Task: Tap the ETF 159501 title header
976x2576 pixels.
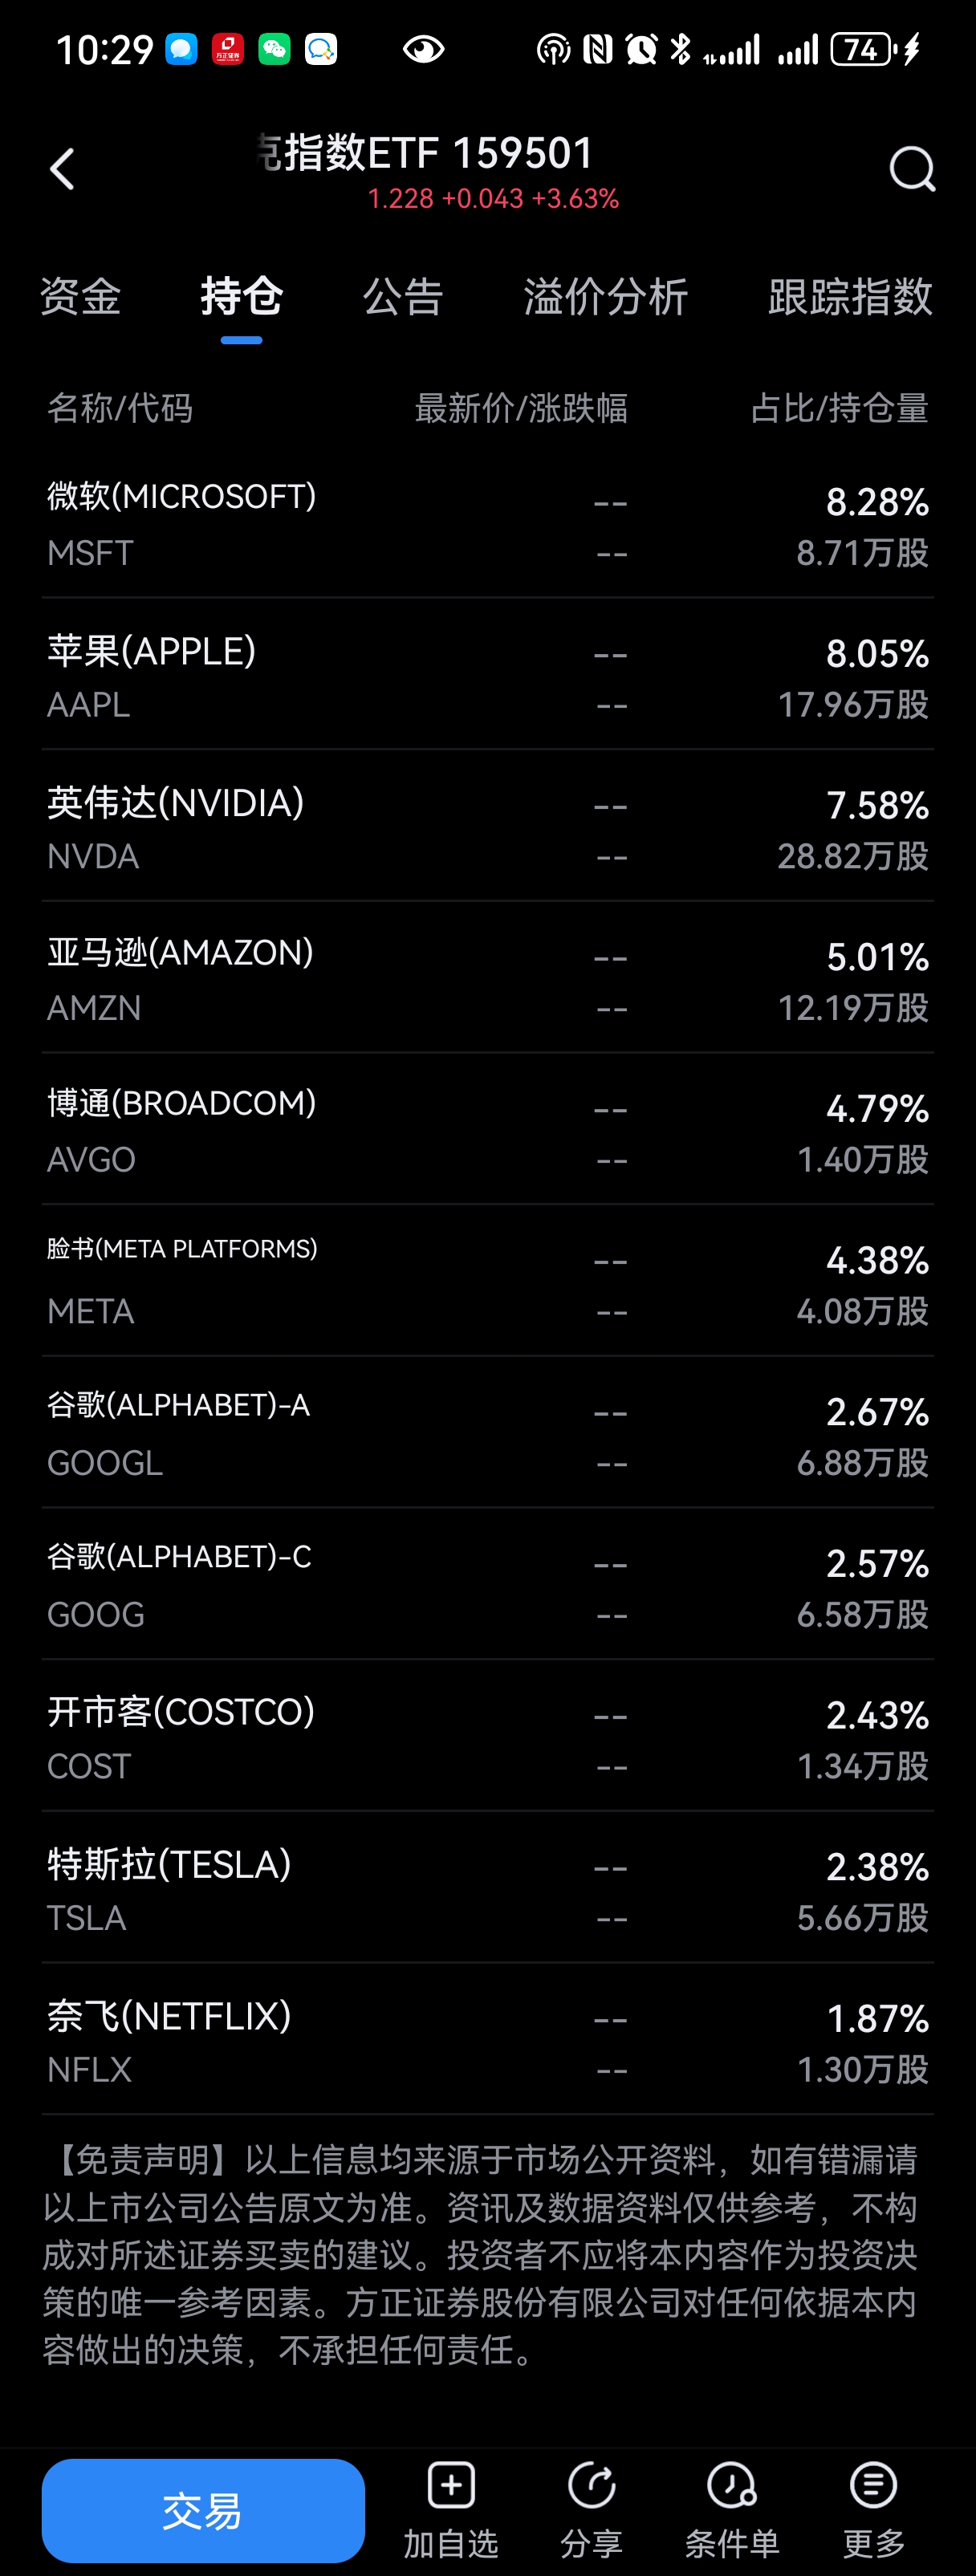Action: pyautogui.click(x=425, y=153)
